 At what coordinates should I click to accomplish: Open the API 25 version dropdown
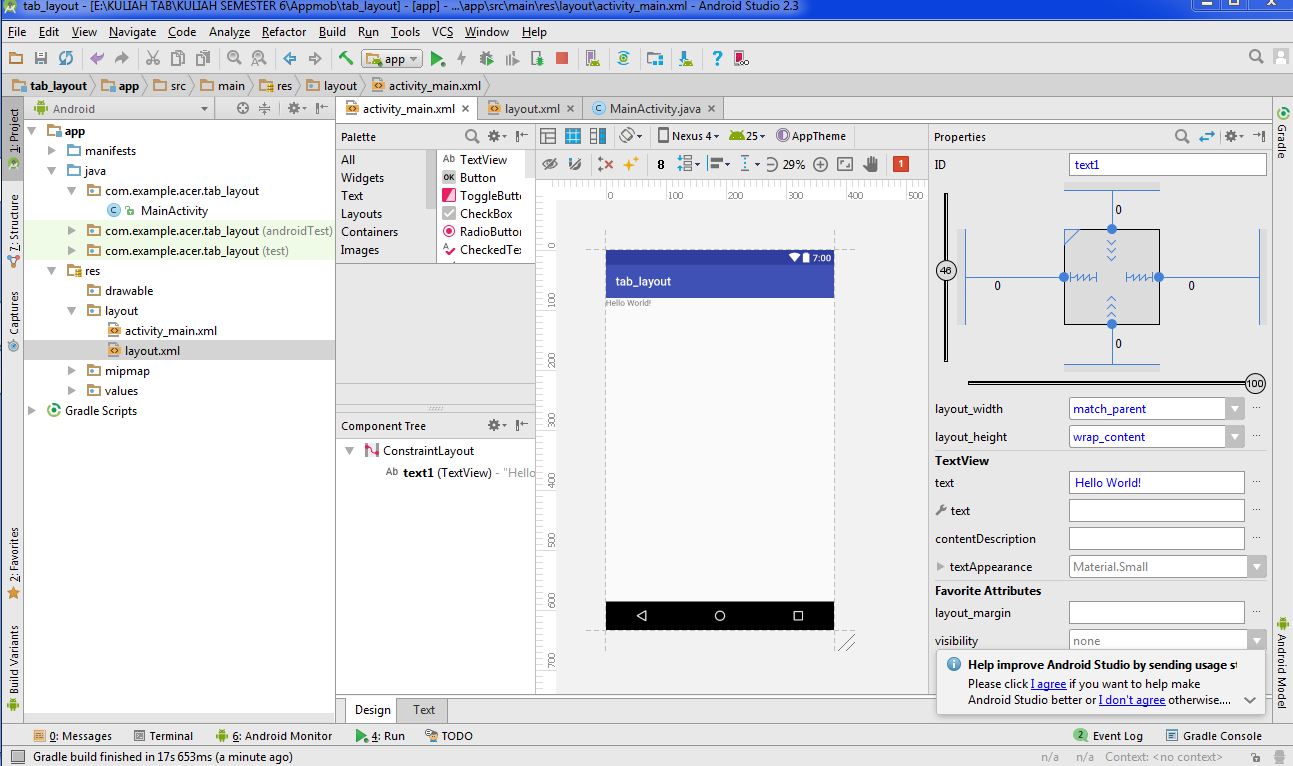[747, 136]
